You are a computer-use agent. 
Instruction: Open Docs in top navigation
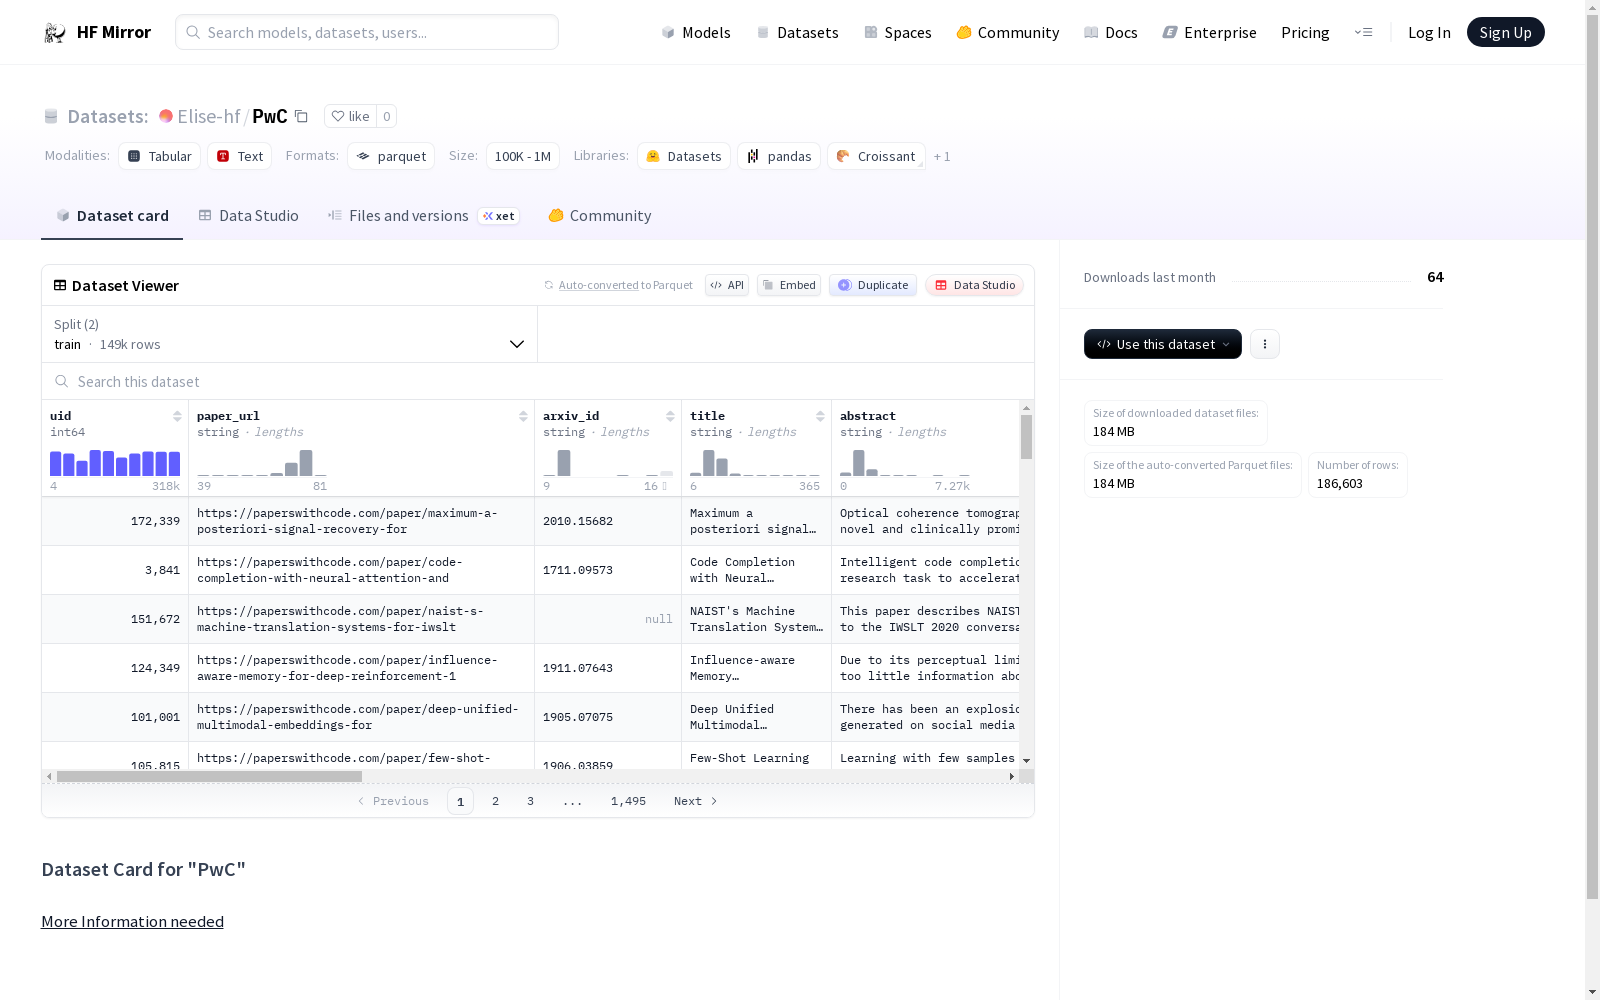click(x=1111, y=32)
